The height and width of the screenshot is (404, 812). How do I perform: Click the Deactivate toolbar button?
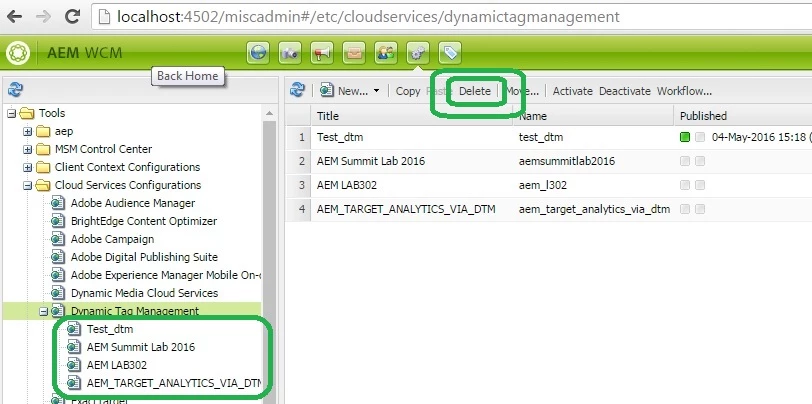coord(625,91)
